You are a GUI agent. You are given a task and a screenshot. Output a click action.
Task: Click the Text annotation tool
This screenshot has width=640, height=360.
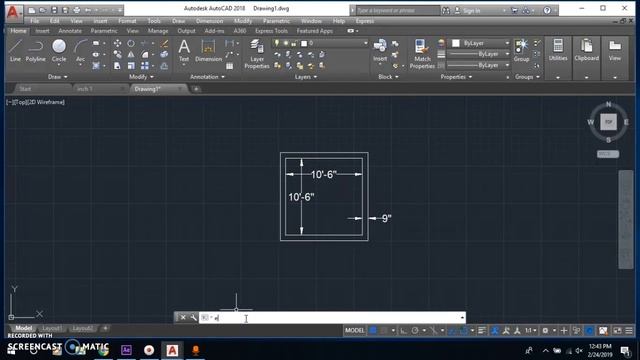(184, 51)
